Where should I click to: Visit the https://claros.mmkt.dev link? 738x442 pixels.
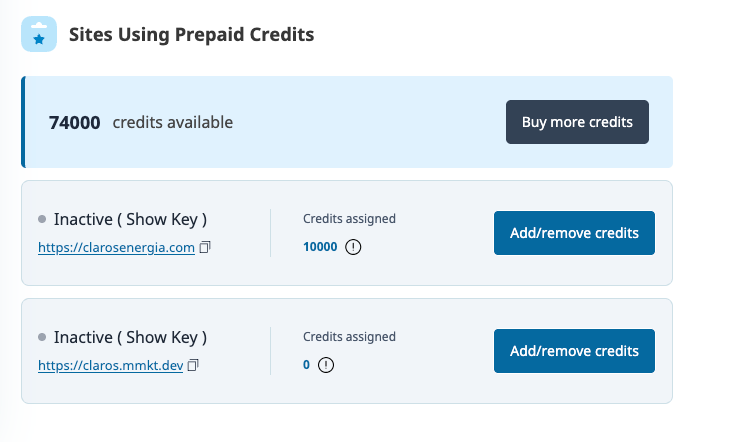coord(111,365)
